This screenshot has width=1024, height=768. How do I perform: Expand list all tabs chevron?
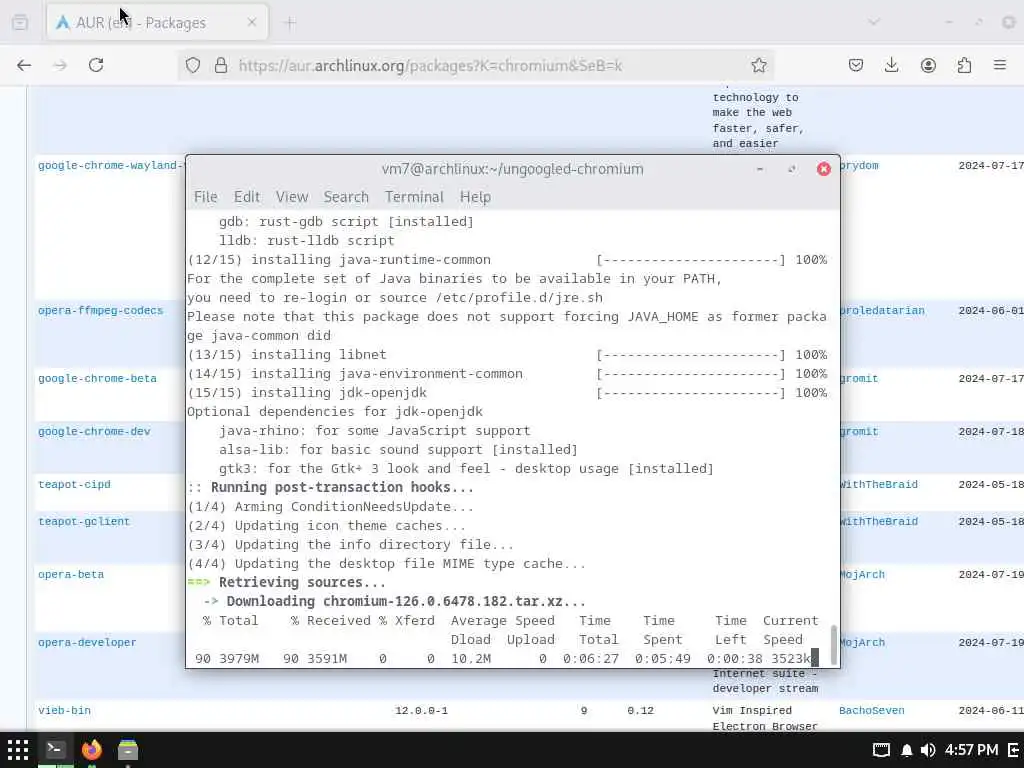pyautogui.click(x=874, y=23)
